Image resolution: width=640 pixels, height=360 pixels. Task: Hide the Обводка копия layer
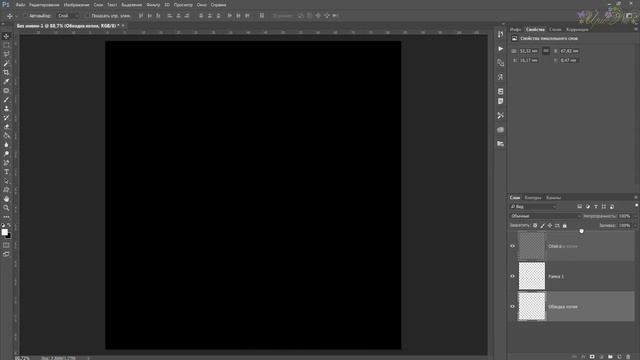tap(513, 307)
